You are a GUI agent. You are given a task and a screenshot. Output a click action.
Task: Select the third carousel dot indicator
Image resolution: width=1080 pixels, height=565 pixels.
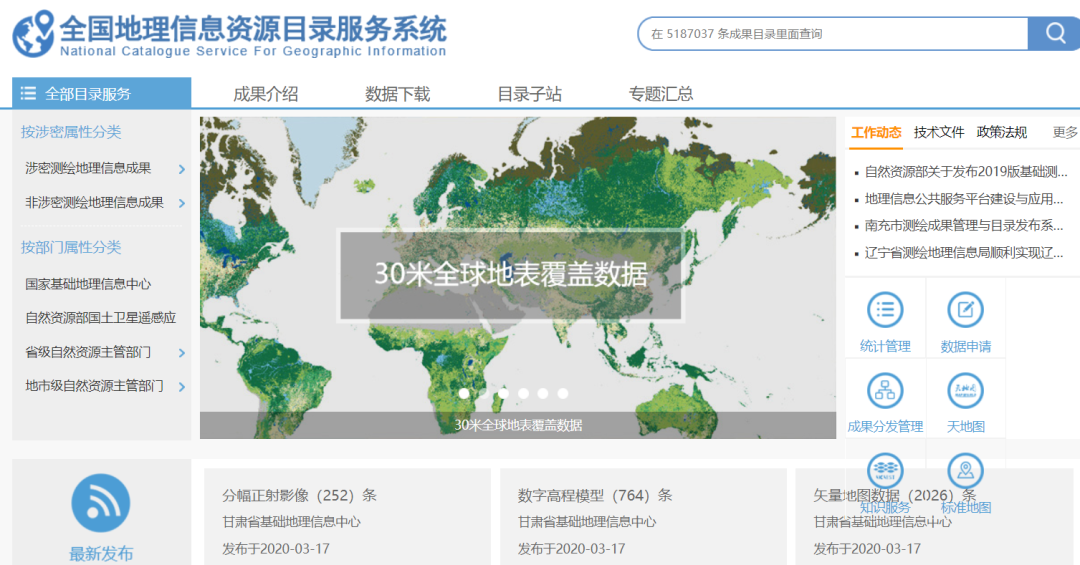pyautogui.click(x=503, y=393)
